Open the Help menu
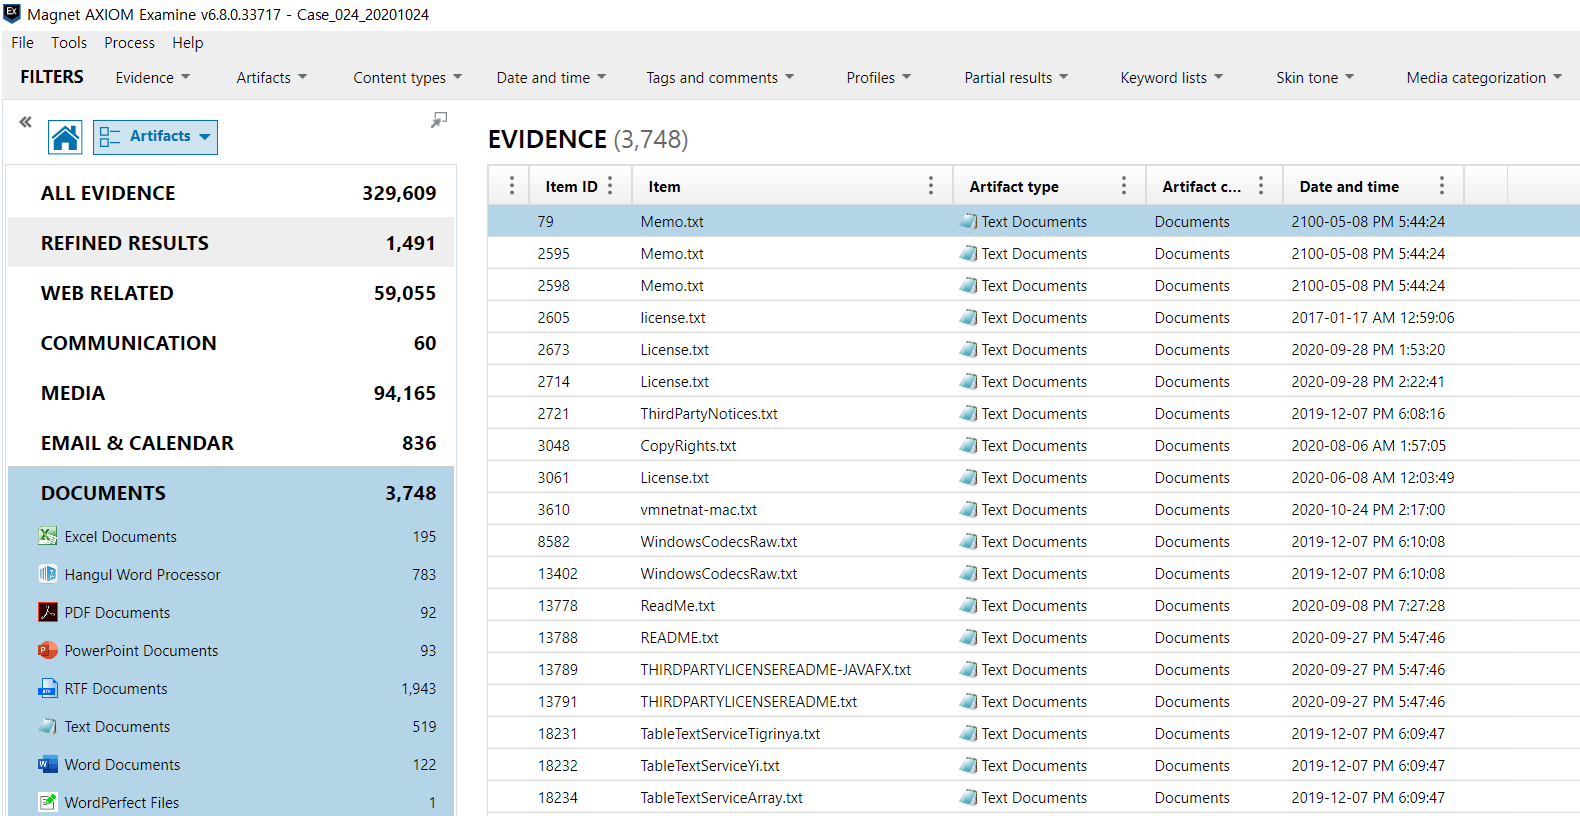Screen dimensions: 1580x816 [x=187, y=42]
